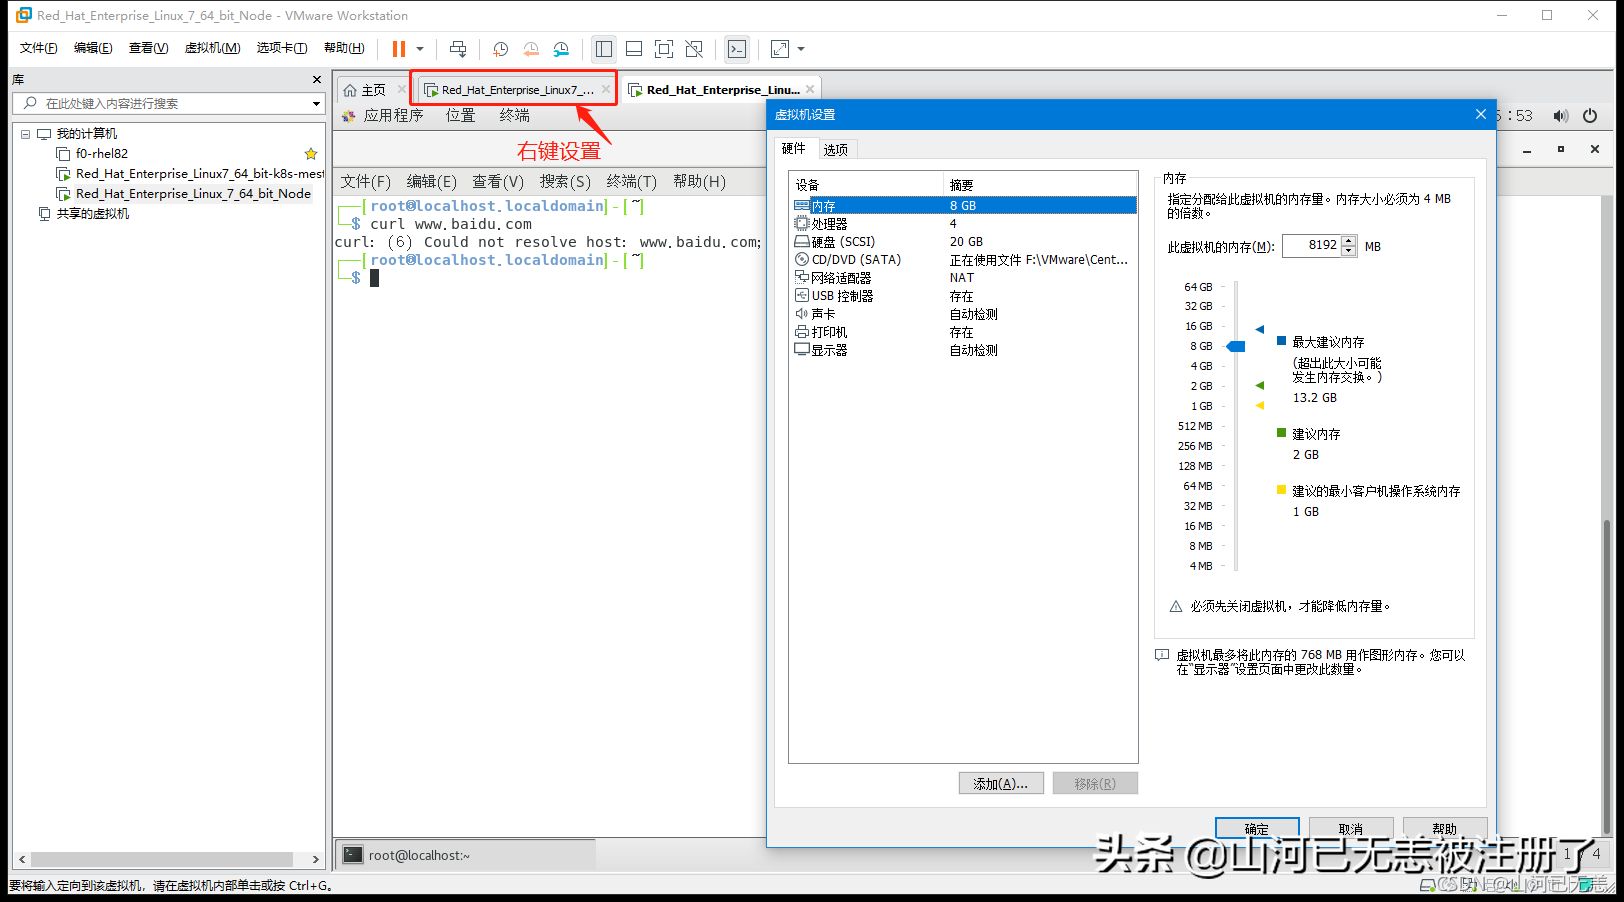Switch to the 选项 tab in settings
The height and width of the screenshot is (902, 1624).
point(836,150)
